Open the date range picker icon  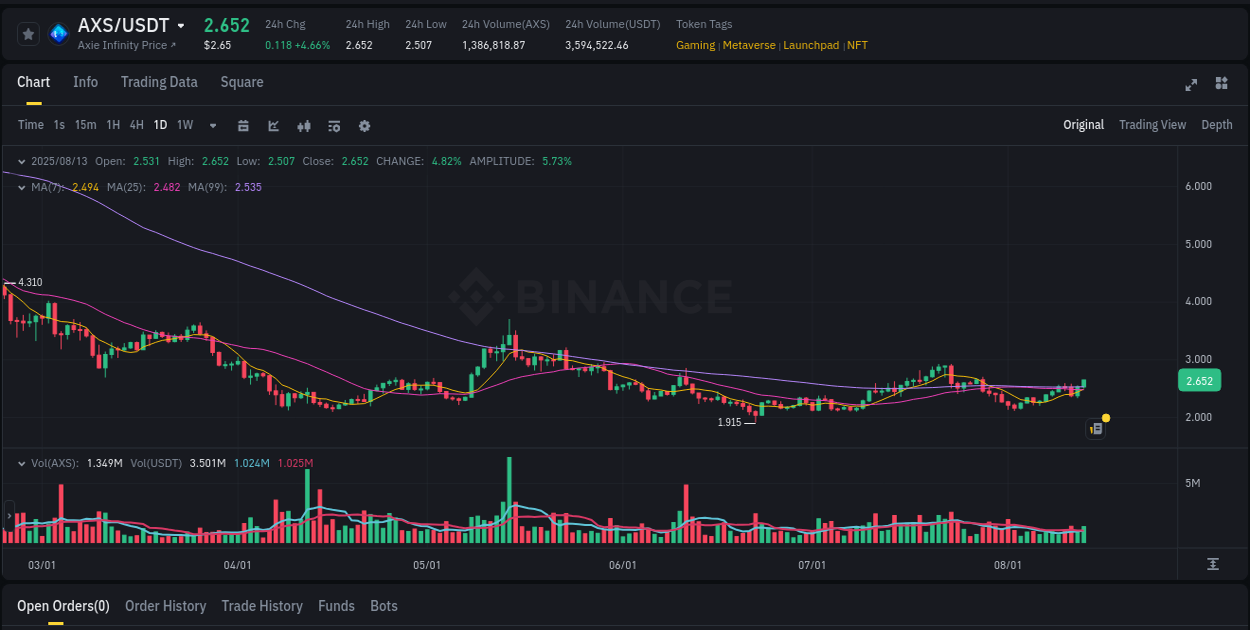pyautogui.click(x=243, y=126)
